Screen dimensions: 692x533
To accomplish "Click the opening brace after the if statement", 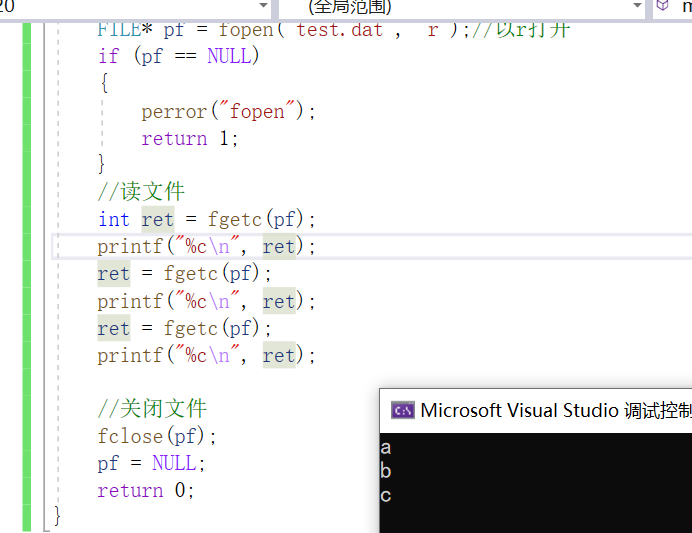I will tap(104, 83).
